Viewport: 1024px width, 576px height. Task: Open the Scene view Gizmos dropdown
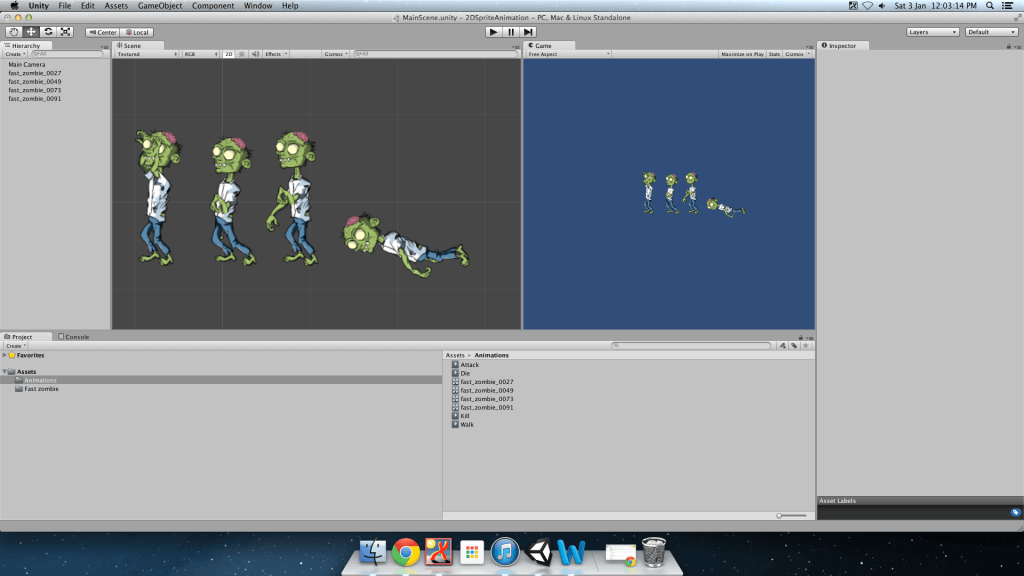tap(336, 54)
